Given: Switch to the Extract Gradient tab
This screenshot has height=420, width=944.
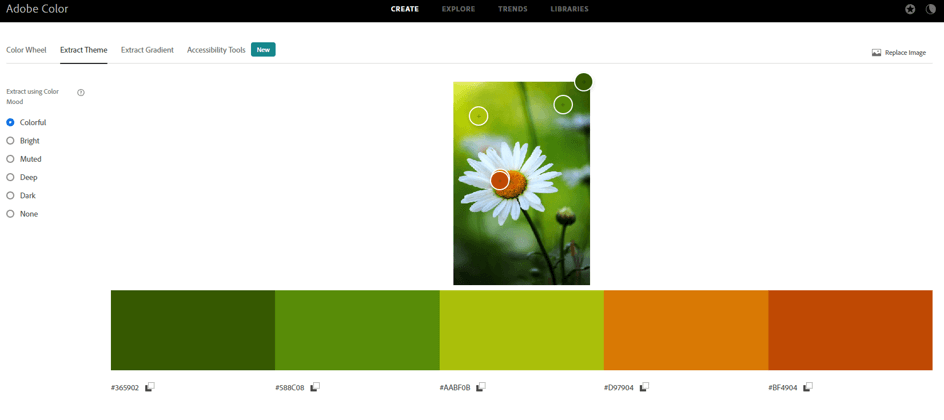Looking at the screenshot, I should pos(148,50).
